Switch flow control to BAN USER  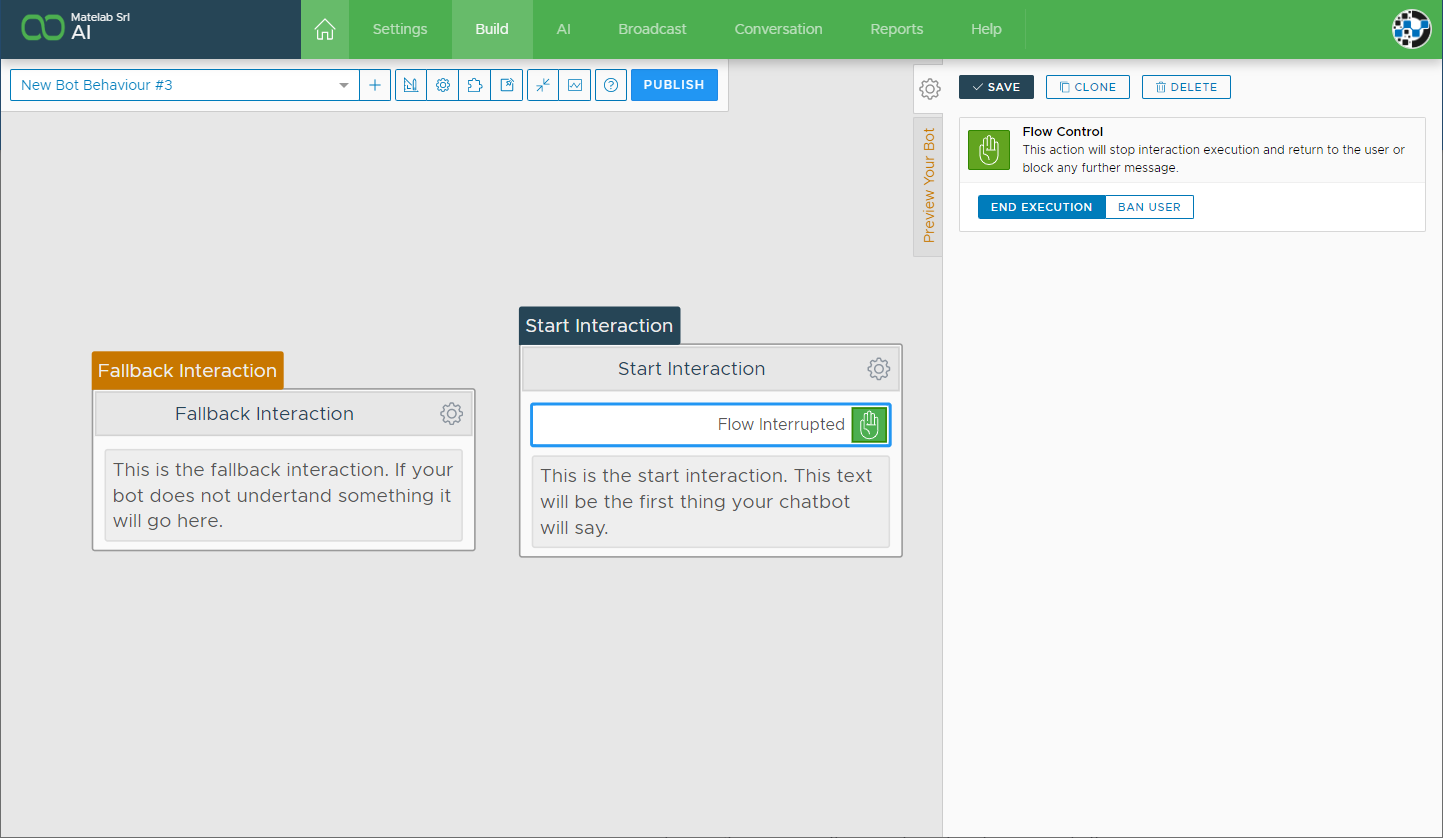(x=1149, y=207)
